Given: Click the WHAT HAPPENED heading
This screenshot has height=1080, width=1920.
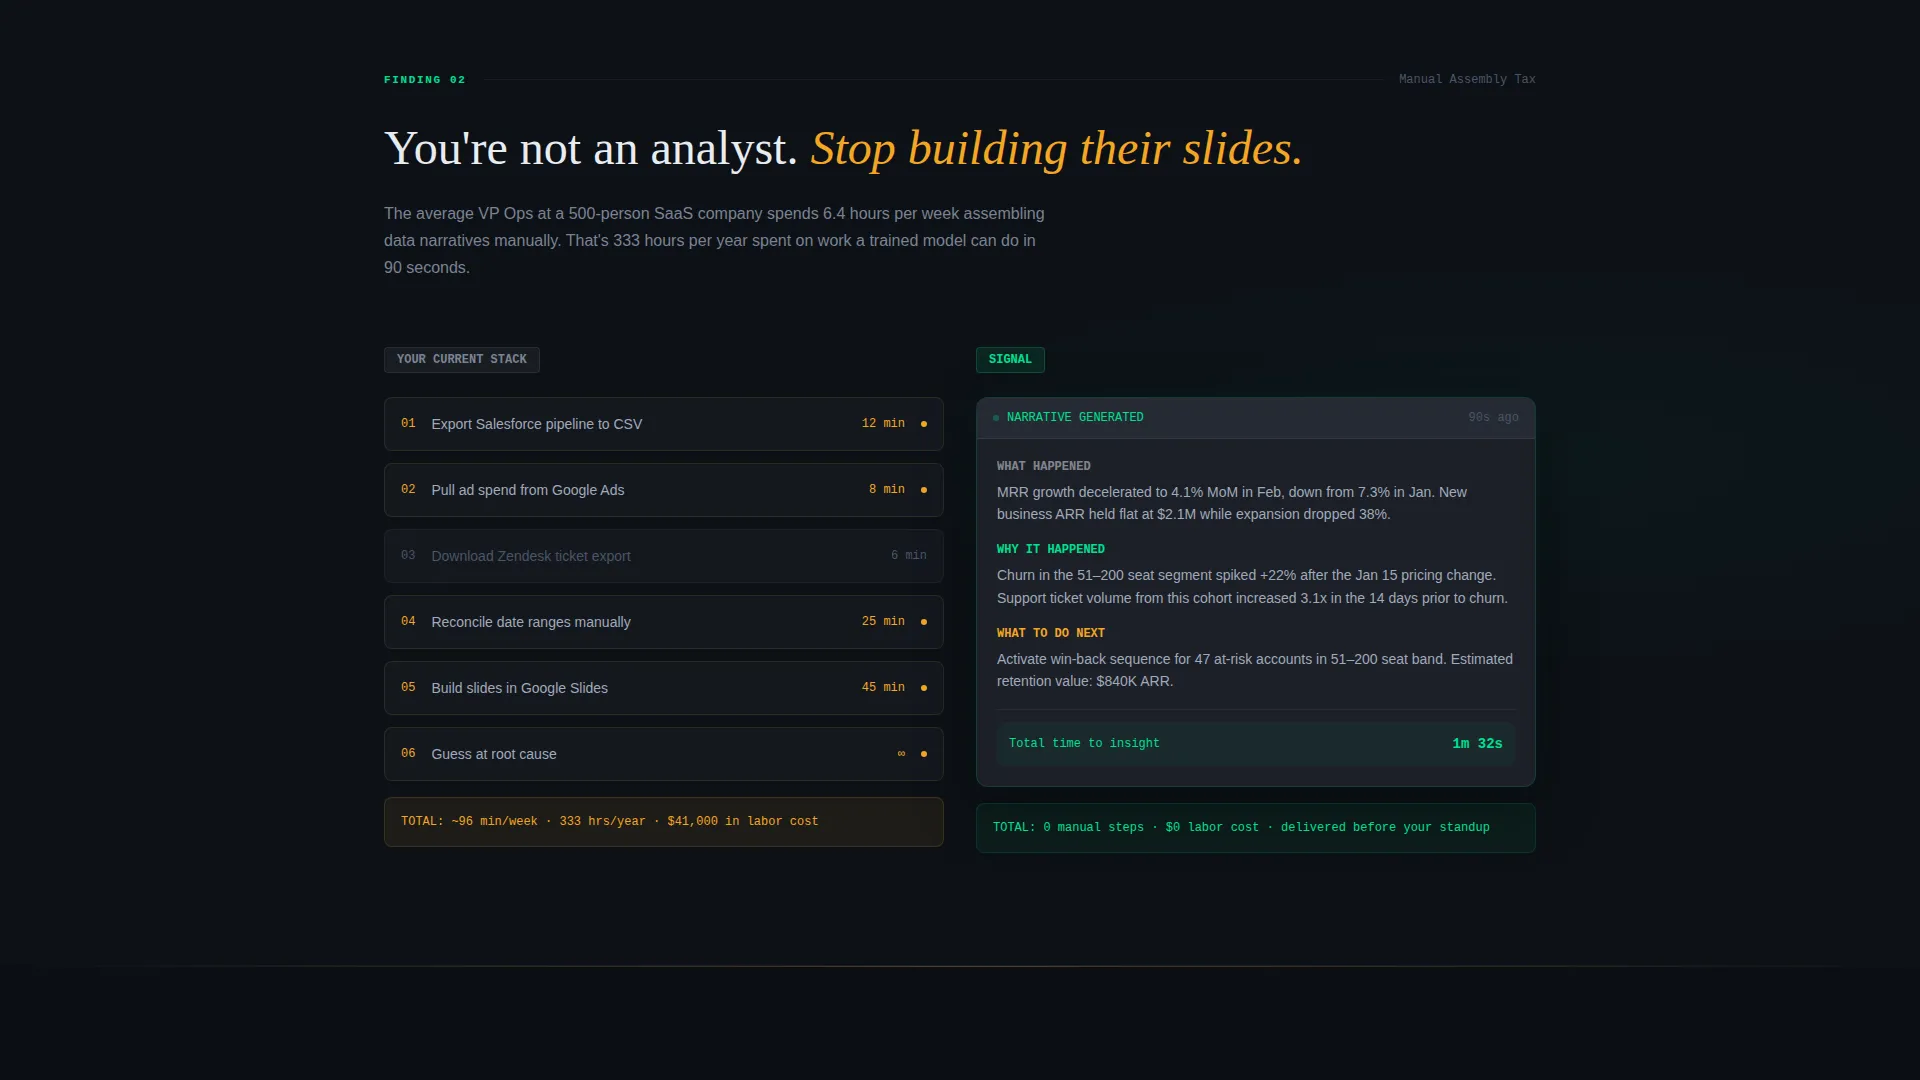Looking at the screenshot, I should (x=1043, y=467).
